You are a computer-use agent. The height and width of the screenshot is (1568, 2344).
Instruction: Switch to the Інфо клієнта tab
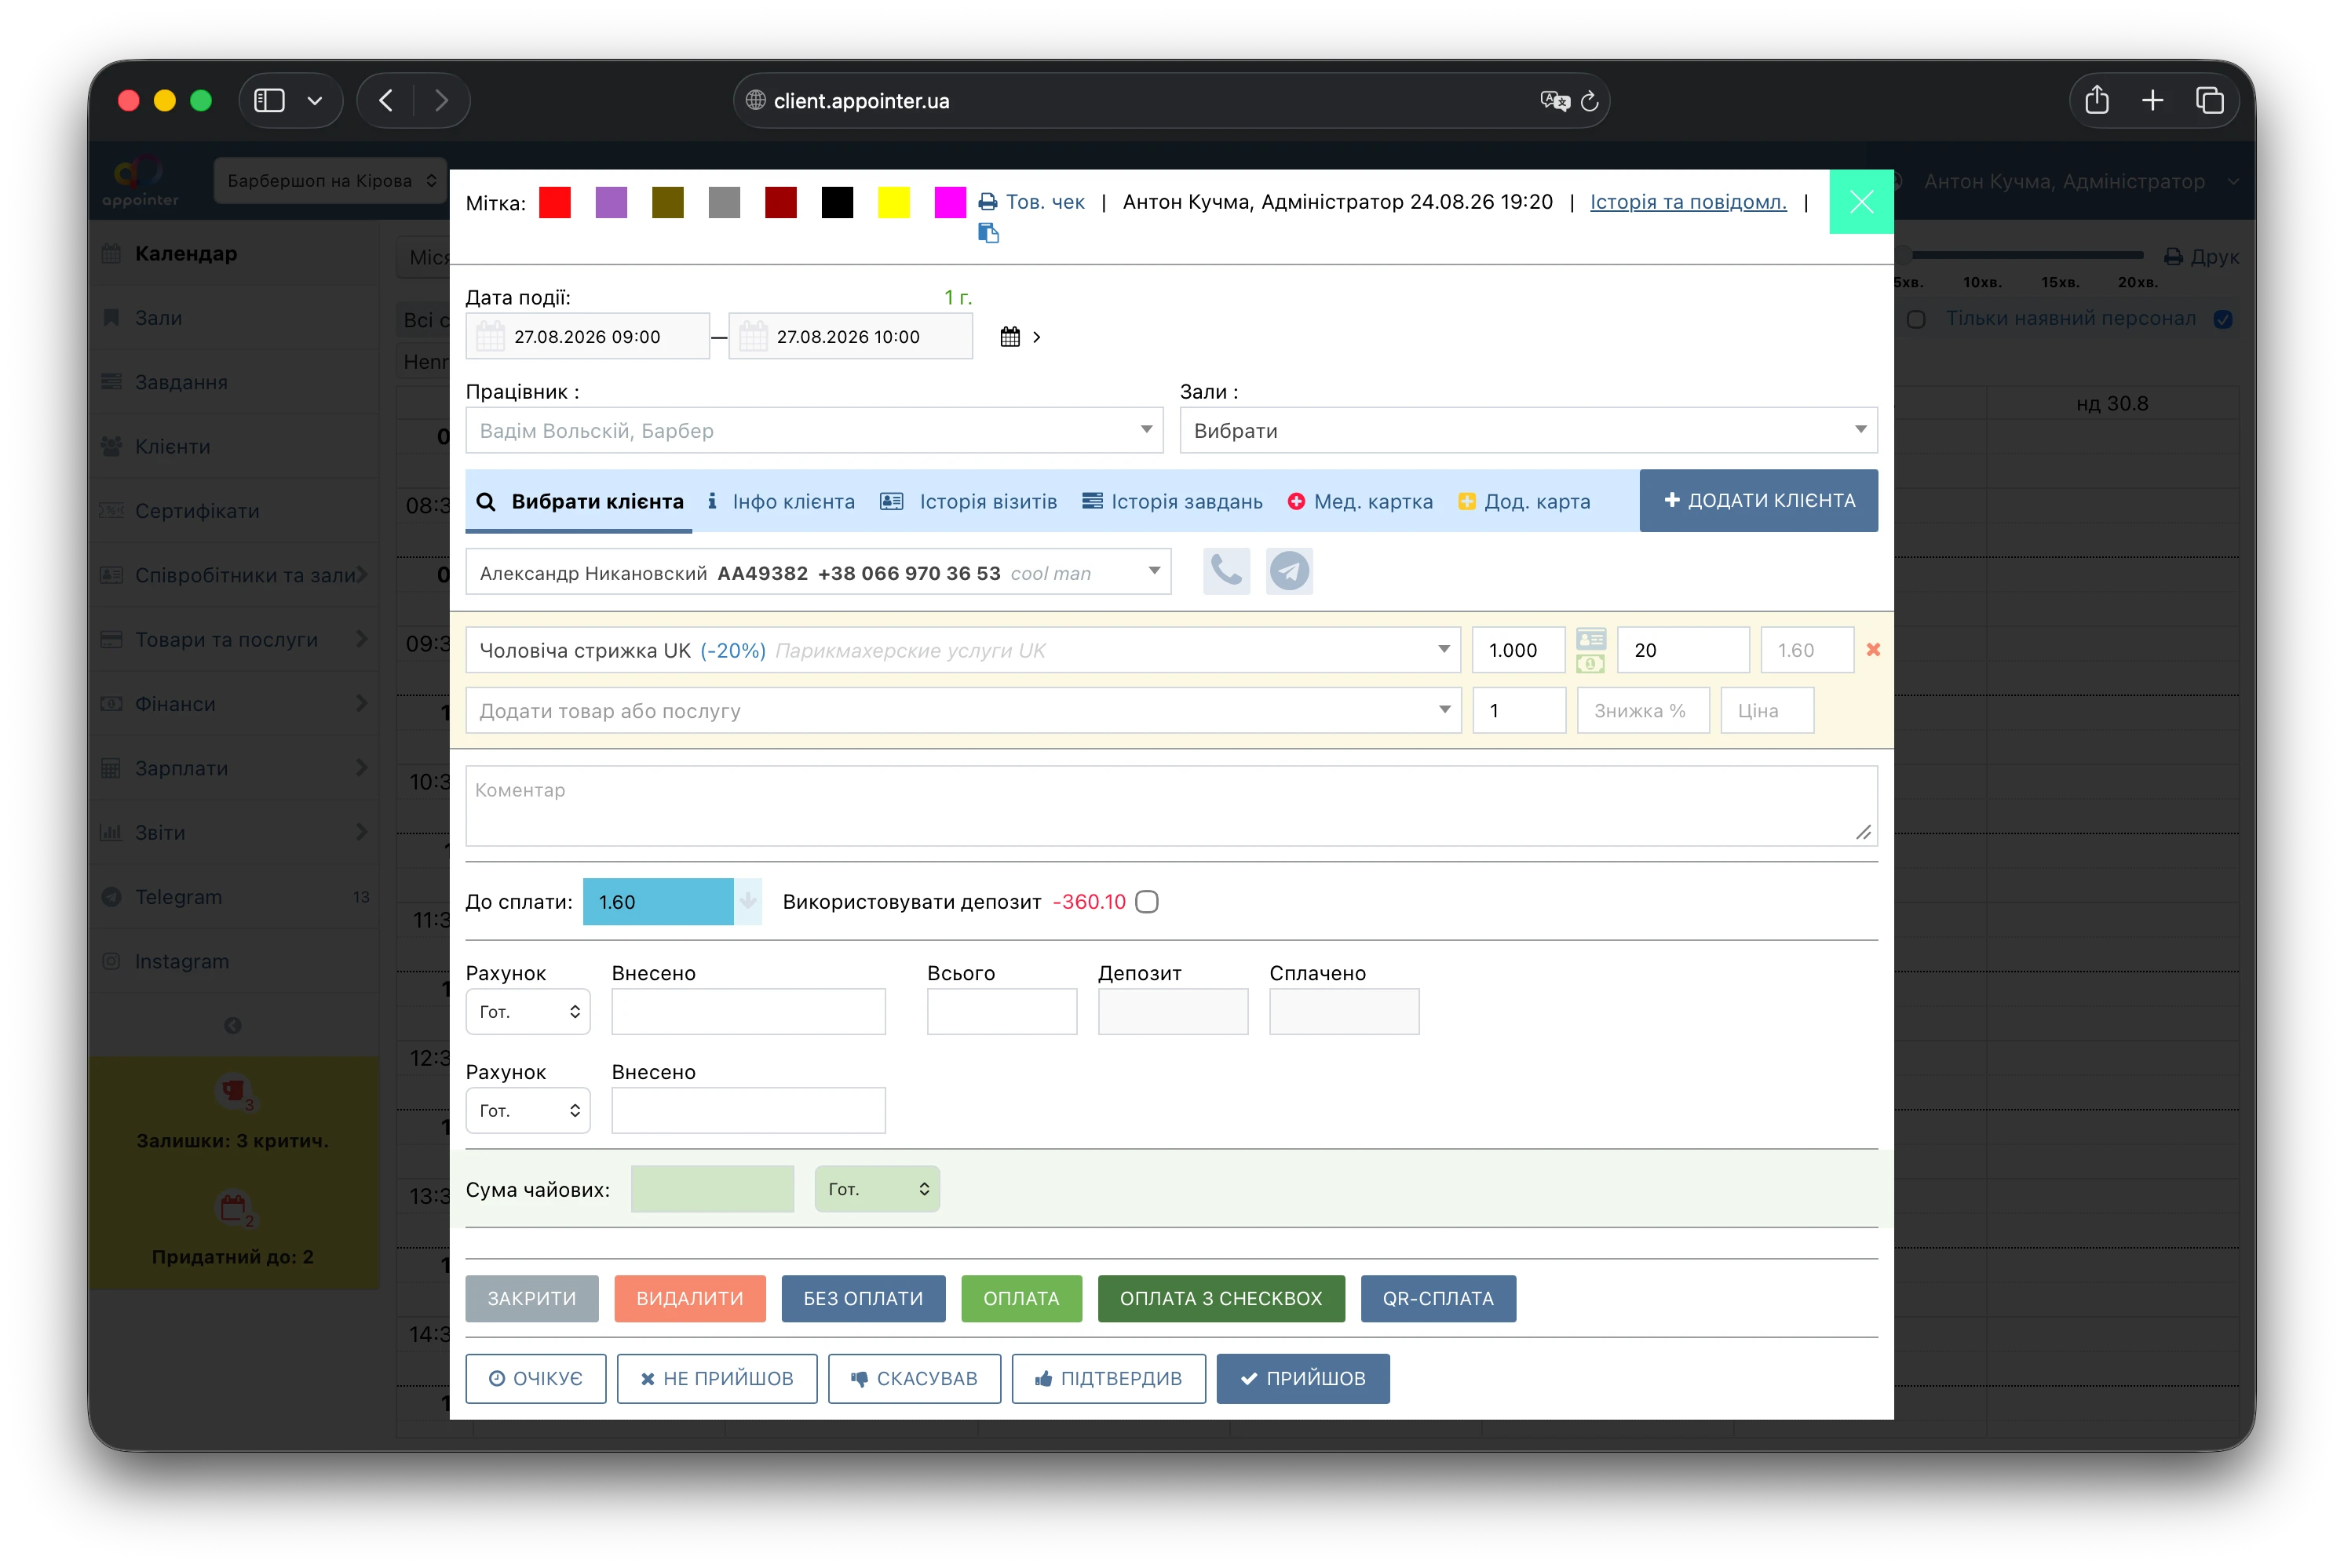(781, 501)
